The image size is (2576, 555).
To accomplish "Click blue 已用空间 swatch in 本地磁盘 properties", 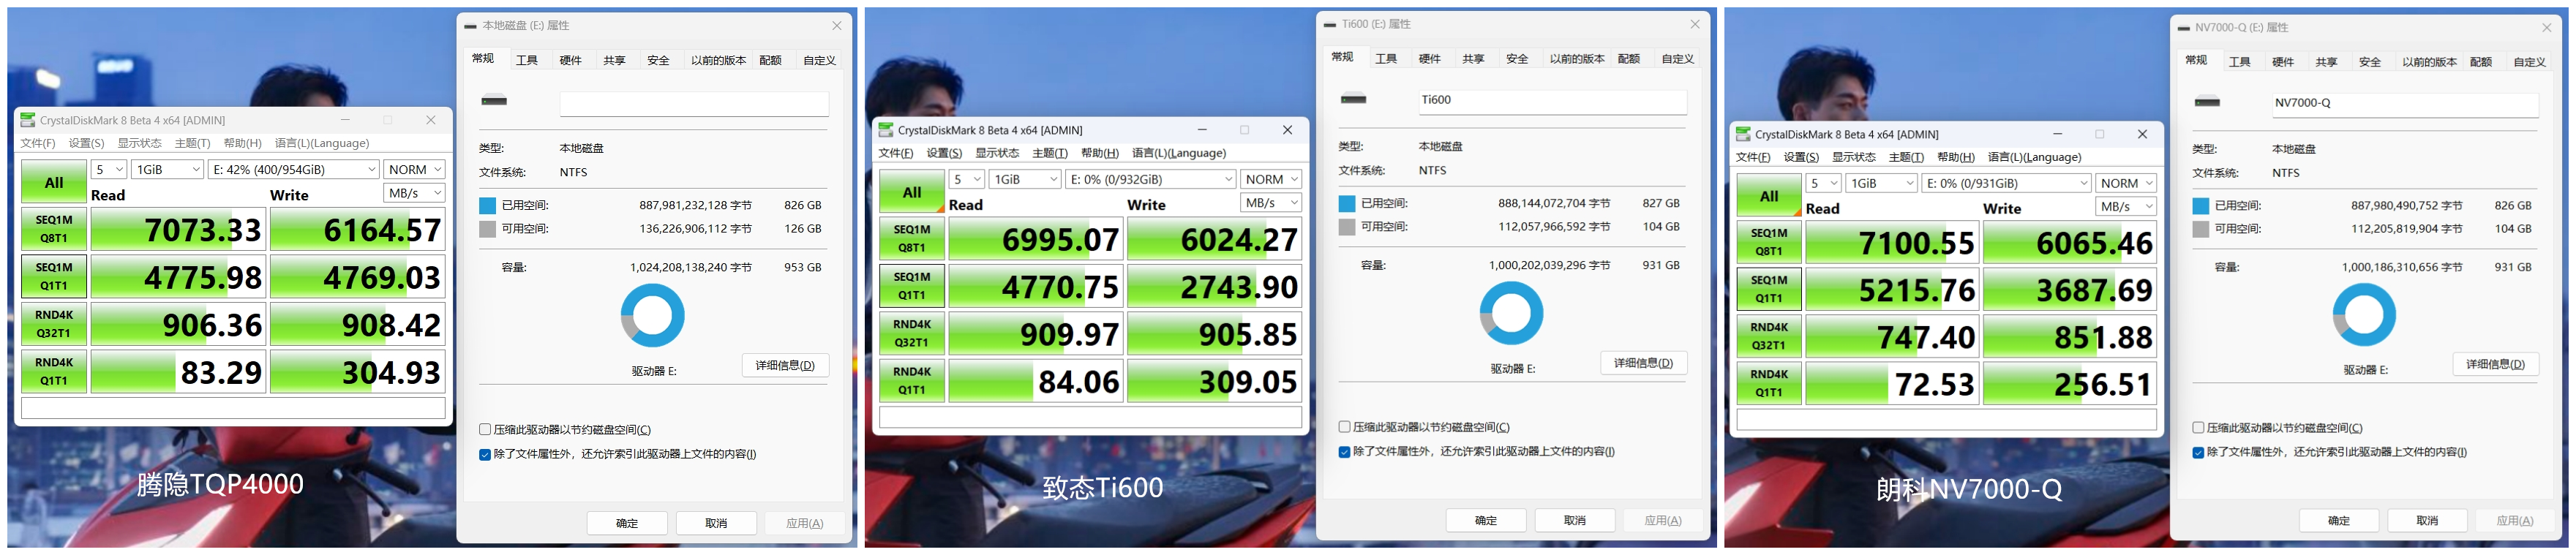I will [487, 206].
